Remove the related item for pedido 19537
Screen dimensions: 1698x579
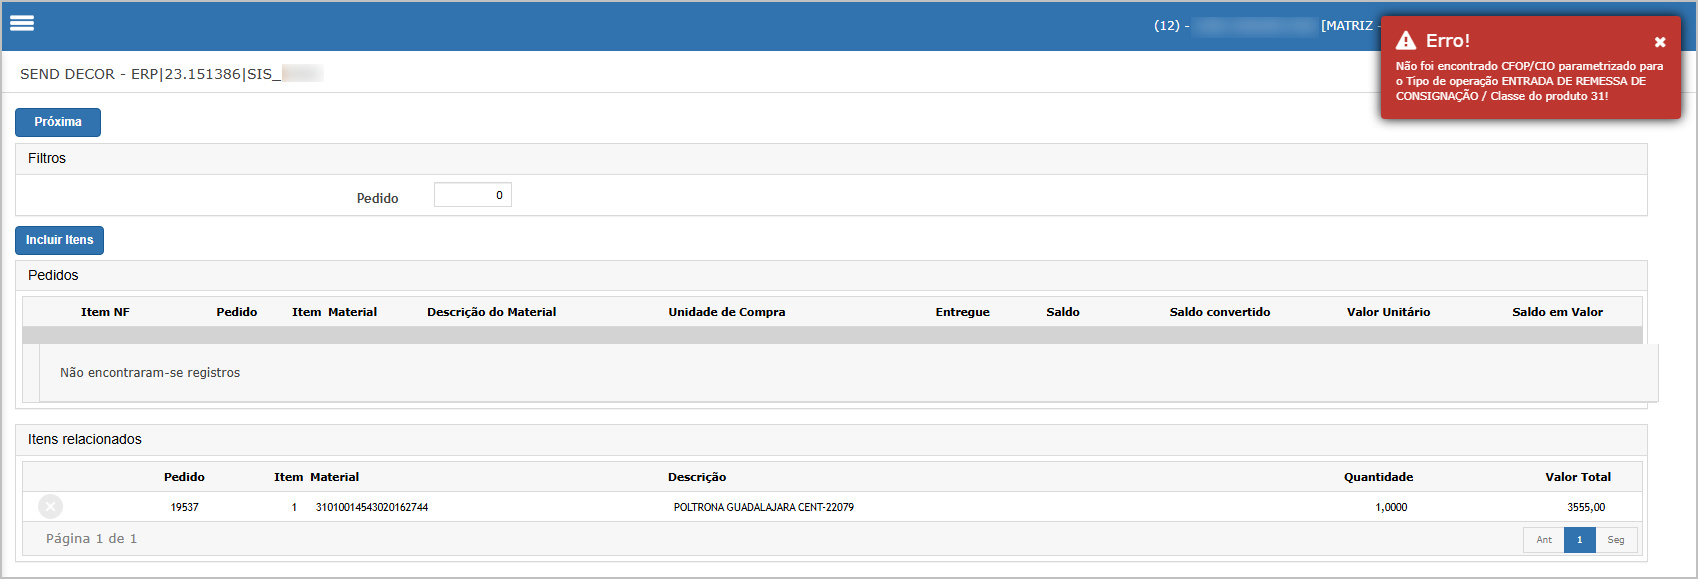coord(50,507)
